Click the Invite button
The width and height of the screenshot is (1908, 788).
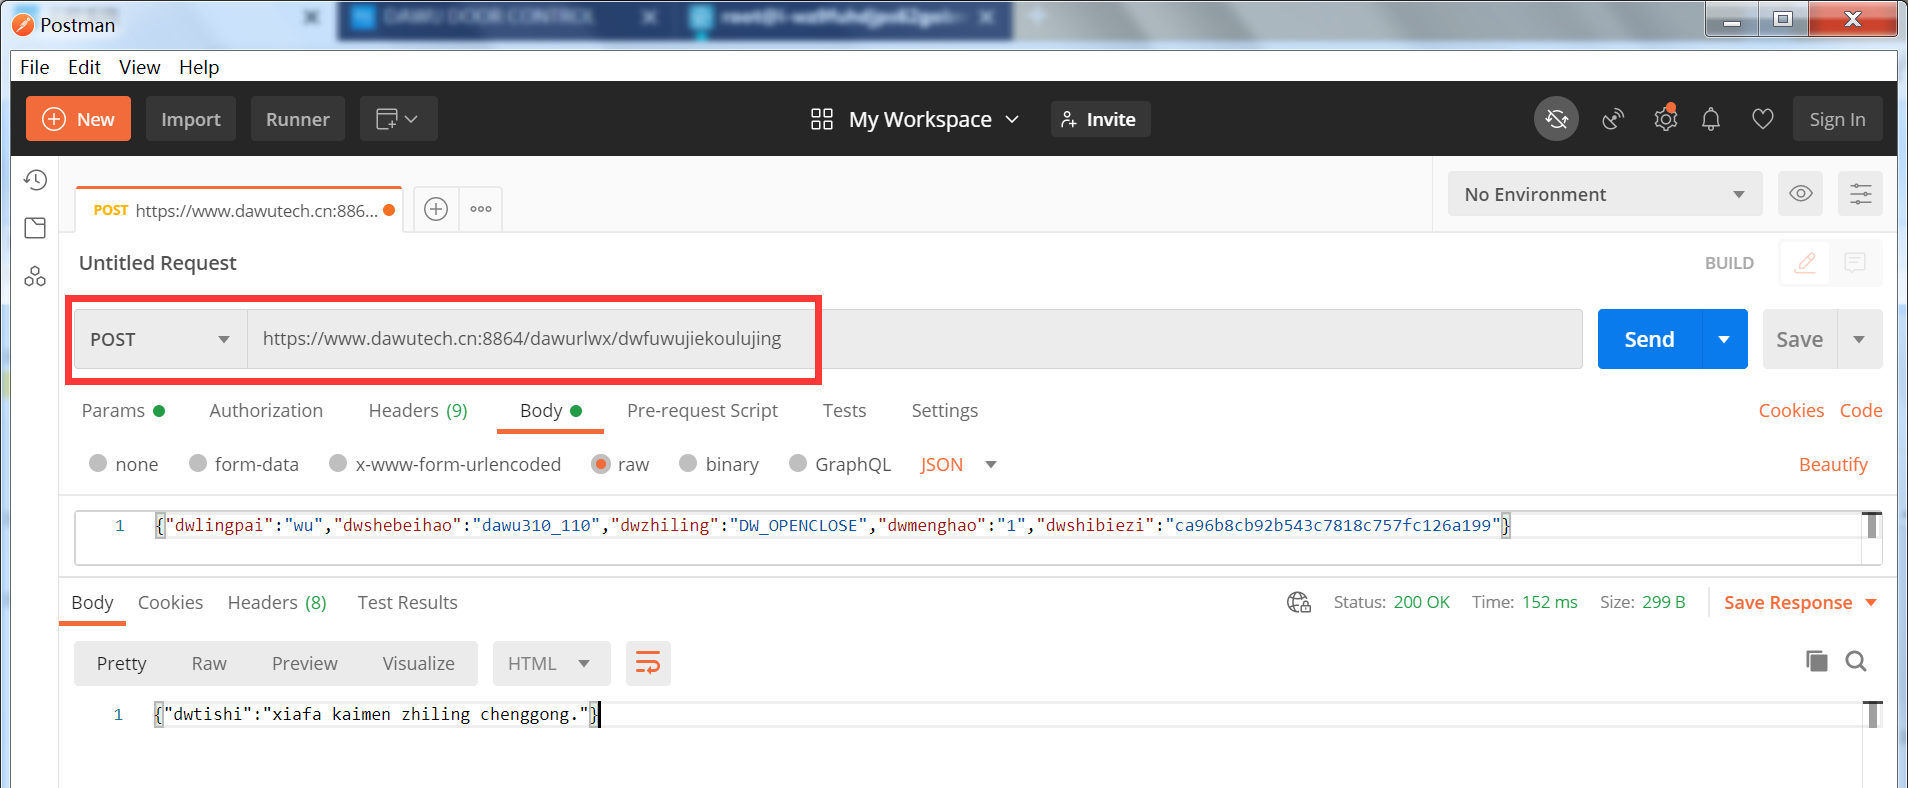click(x=1100, y=119)
